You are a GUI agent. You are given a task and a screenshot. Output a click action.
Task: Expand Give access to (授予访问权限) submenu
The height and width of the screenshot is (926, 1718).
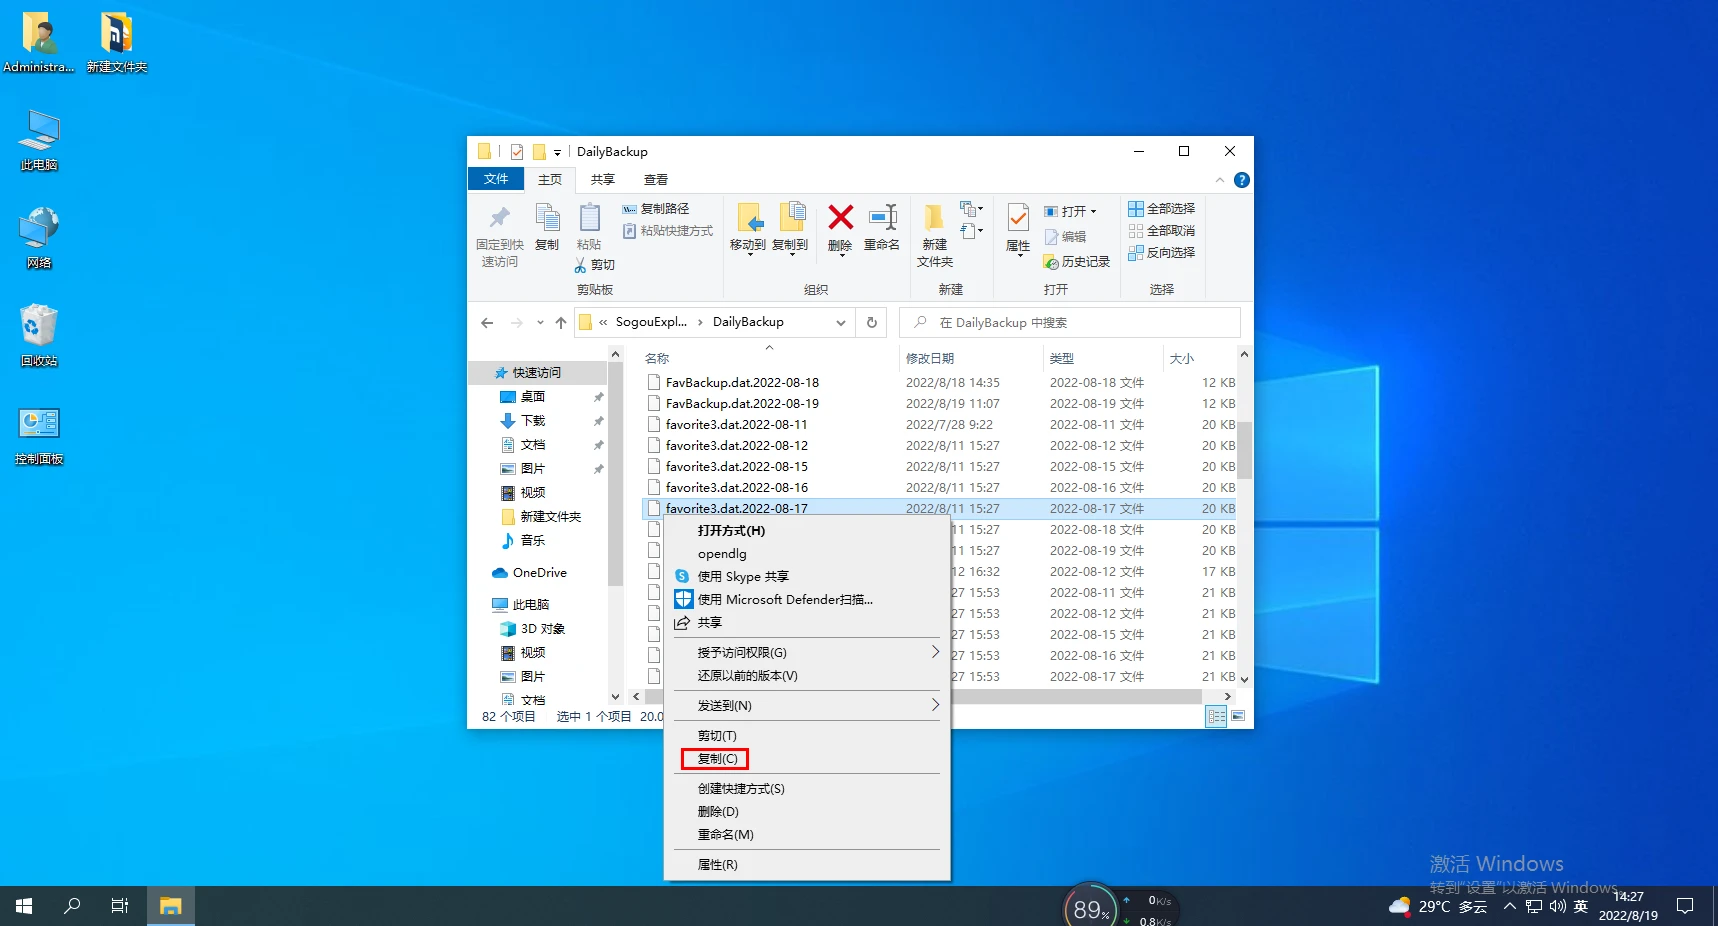(x=807, y=653)
